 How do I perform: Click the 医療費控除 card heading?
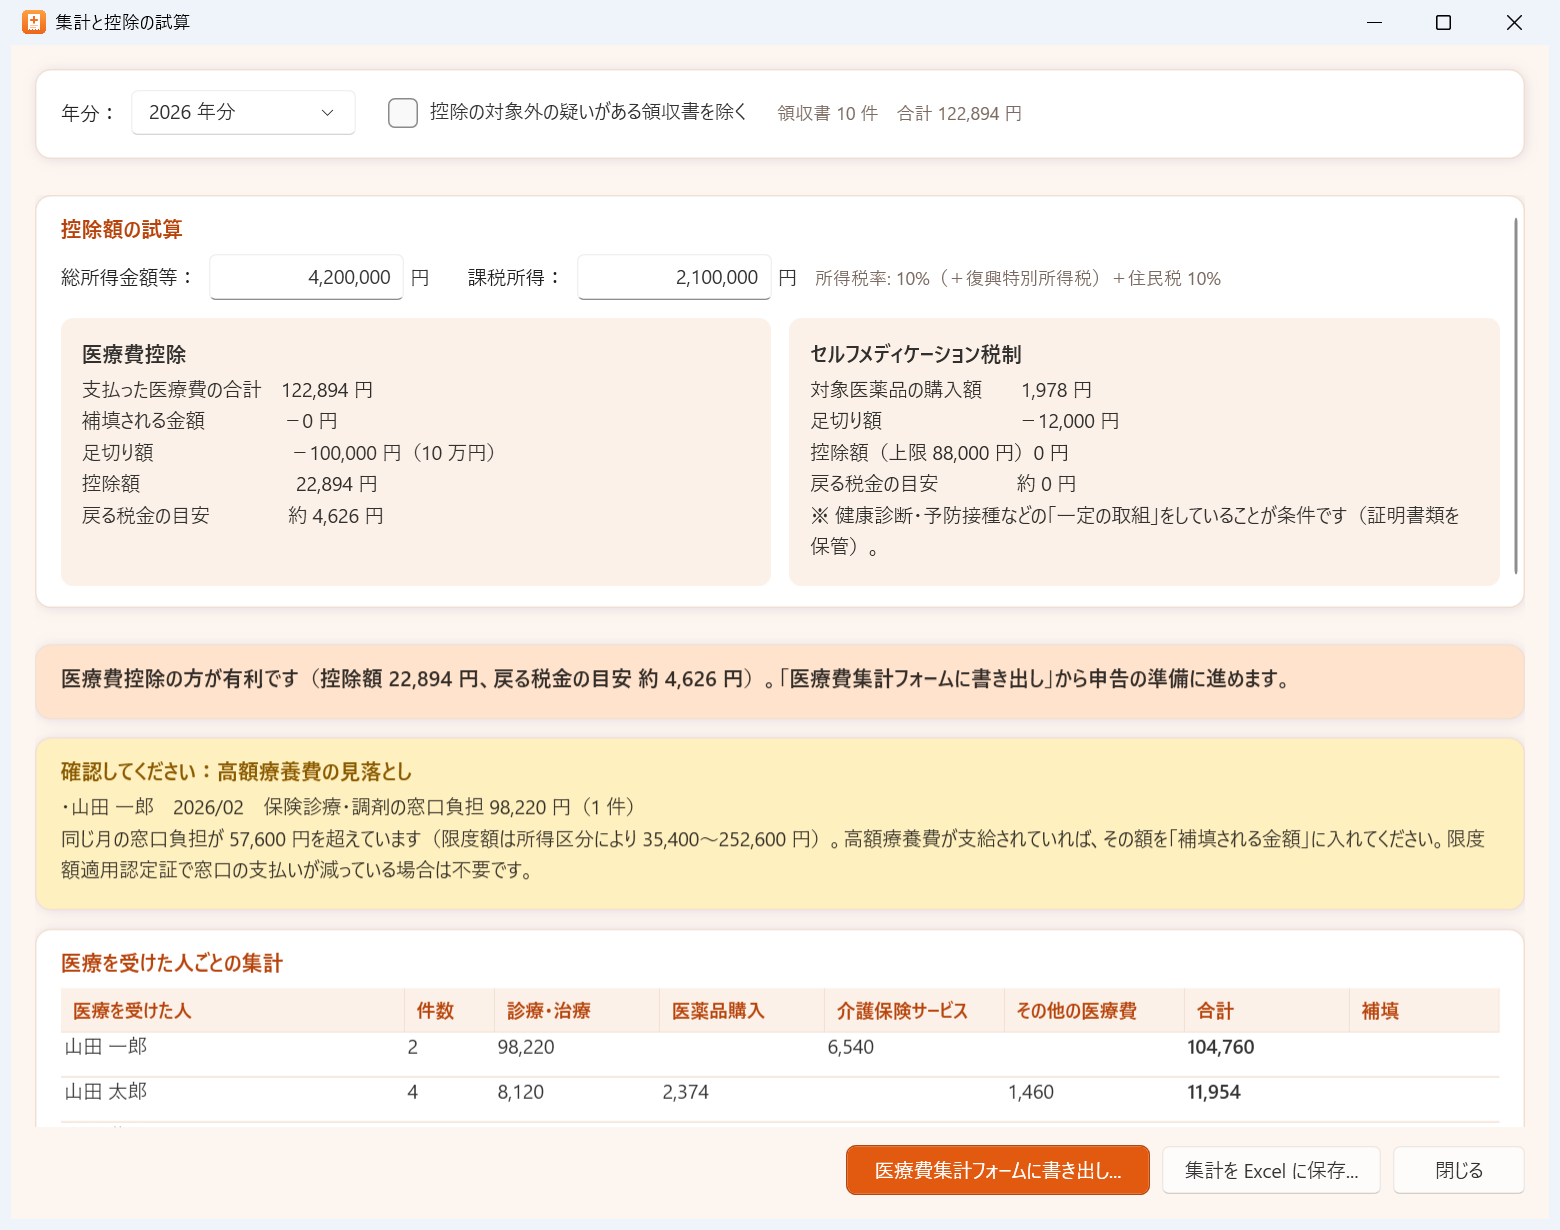point(134,354)
